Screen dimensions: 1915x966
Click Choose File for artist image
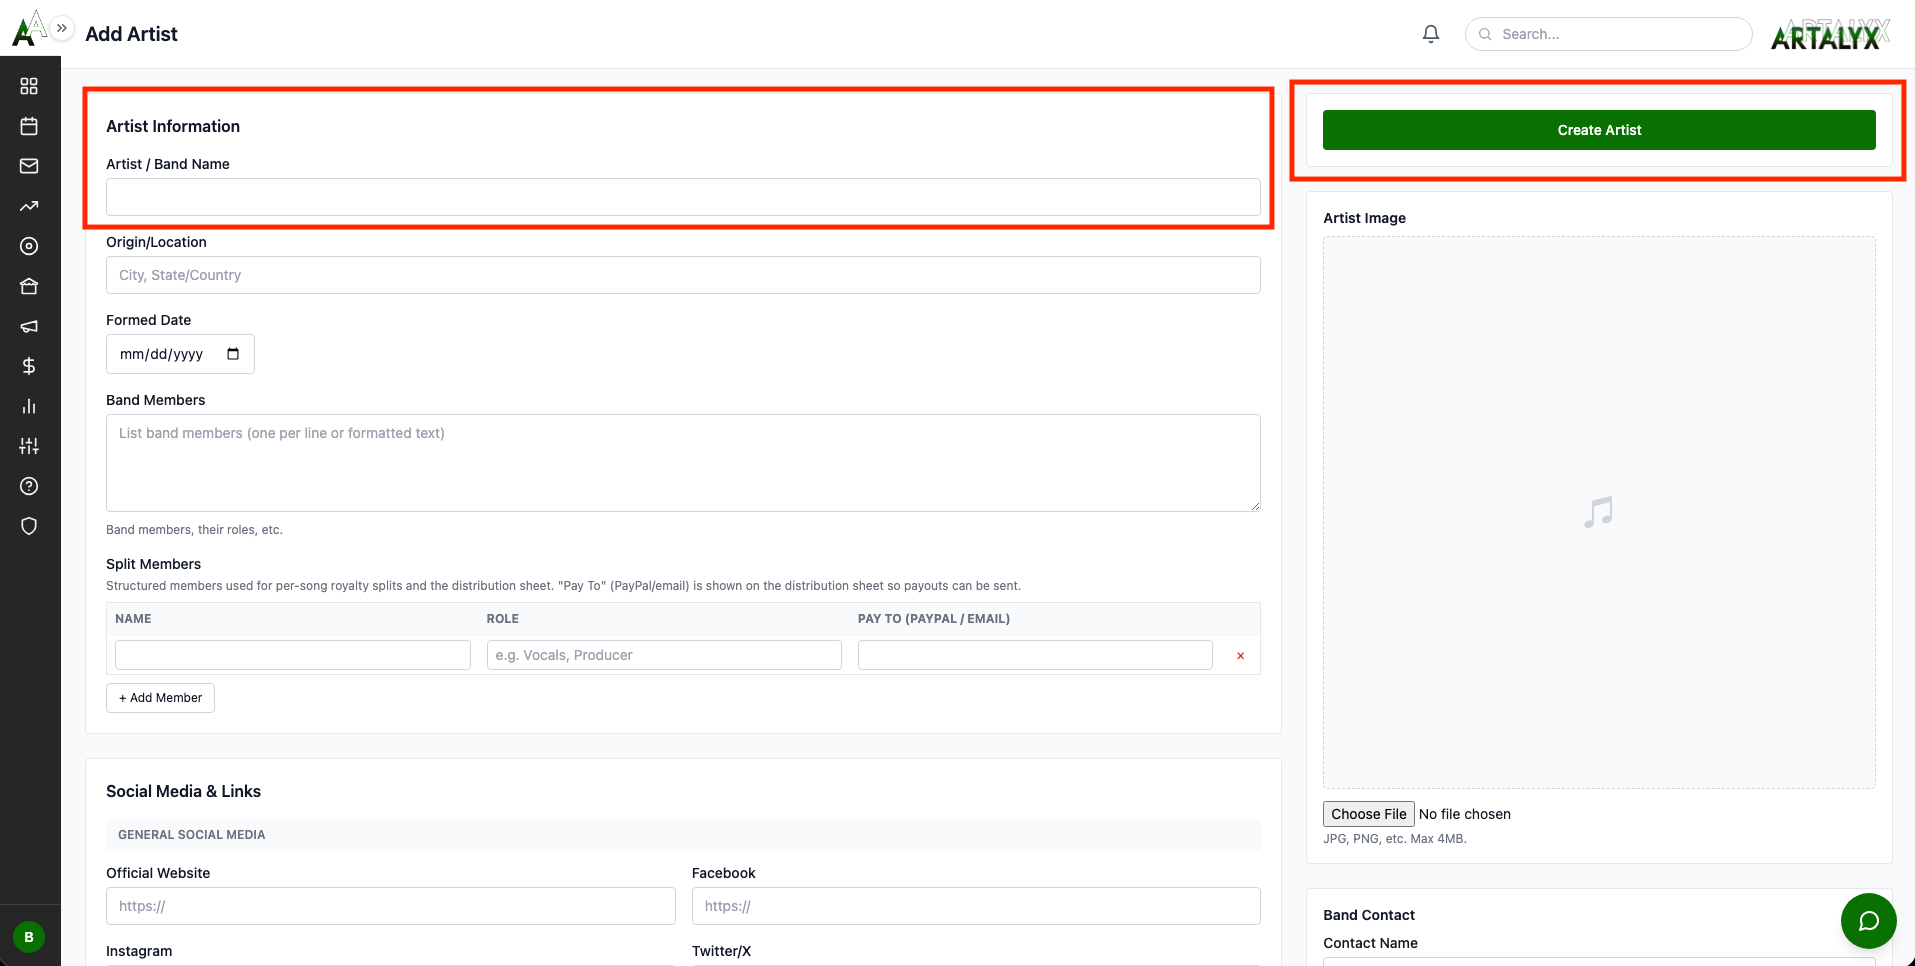[1368, 814]
